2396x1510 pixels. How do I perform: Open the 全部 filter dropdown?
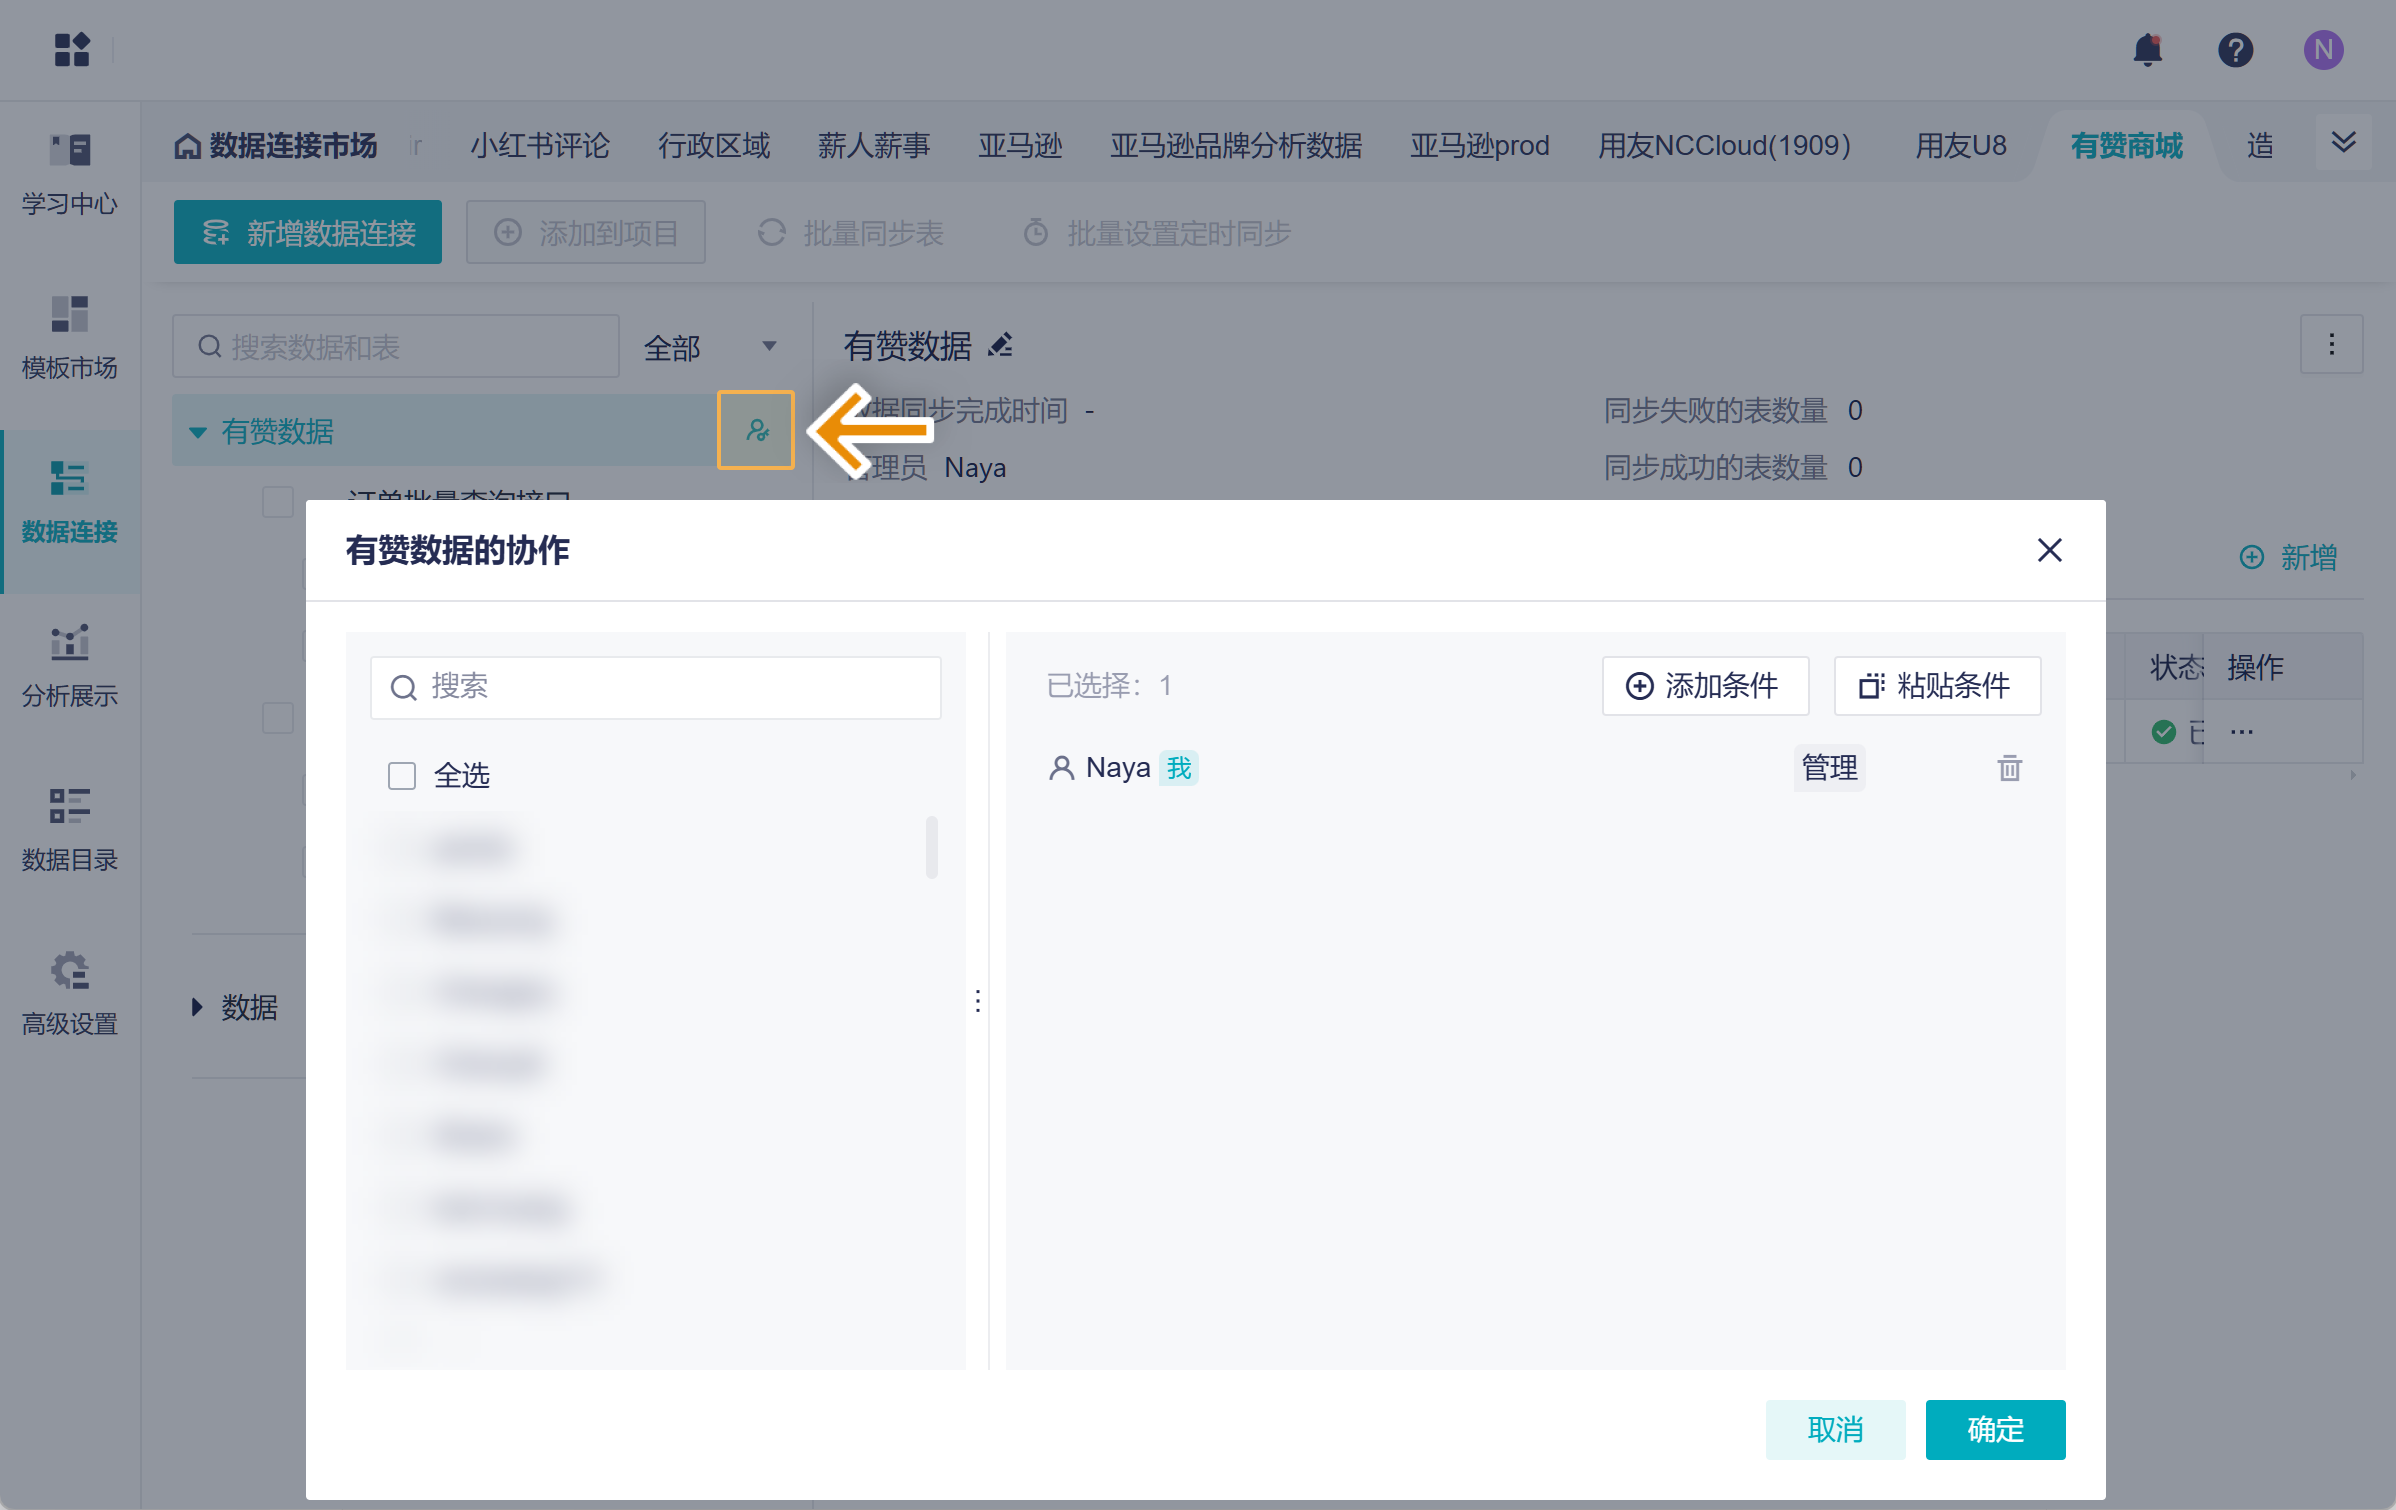710,347
